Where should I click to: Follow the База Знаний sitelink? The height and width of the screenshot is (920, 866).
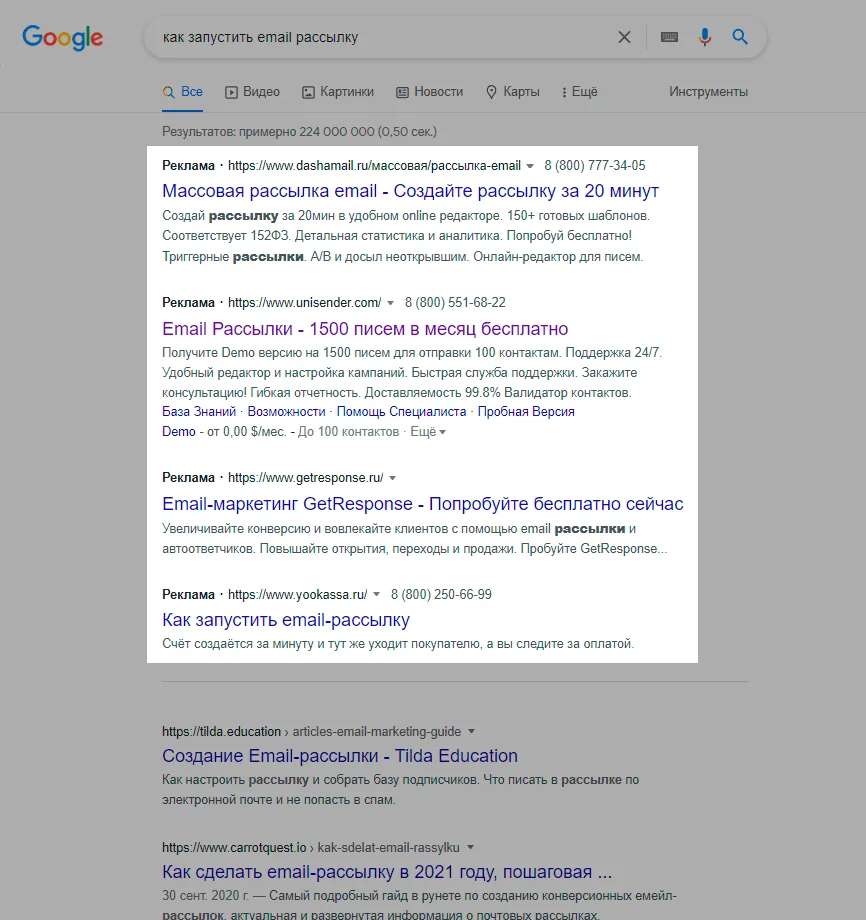199,411
